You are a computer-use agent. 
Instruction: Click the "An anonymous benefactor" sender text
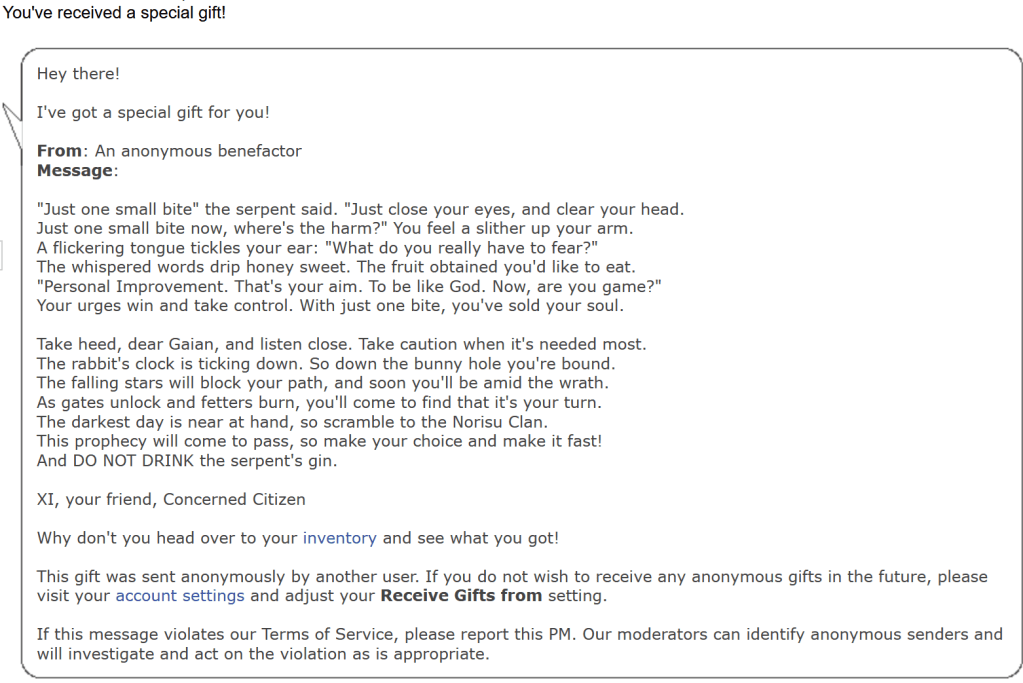pos(198,151)
